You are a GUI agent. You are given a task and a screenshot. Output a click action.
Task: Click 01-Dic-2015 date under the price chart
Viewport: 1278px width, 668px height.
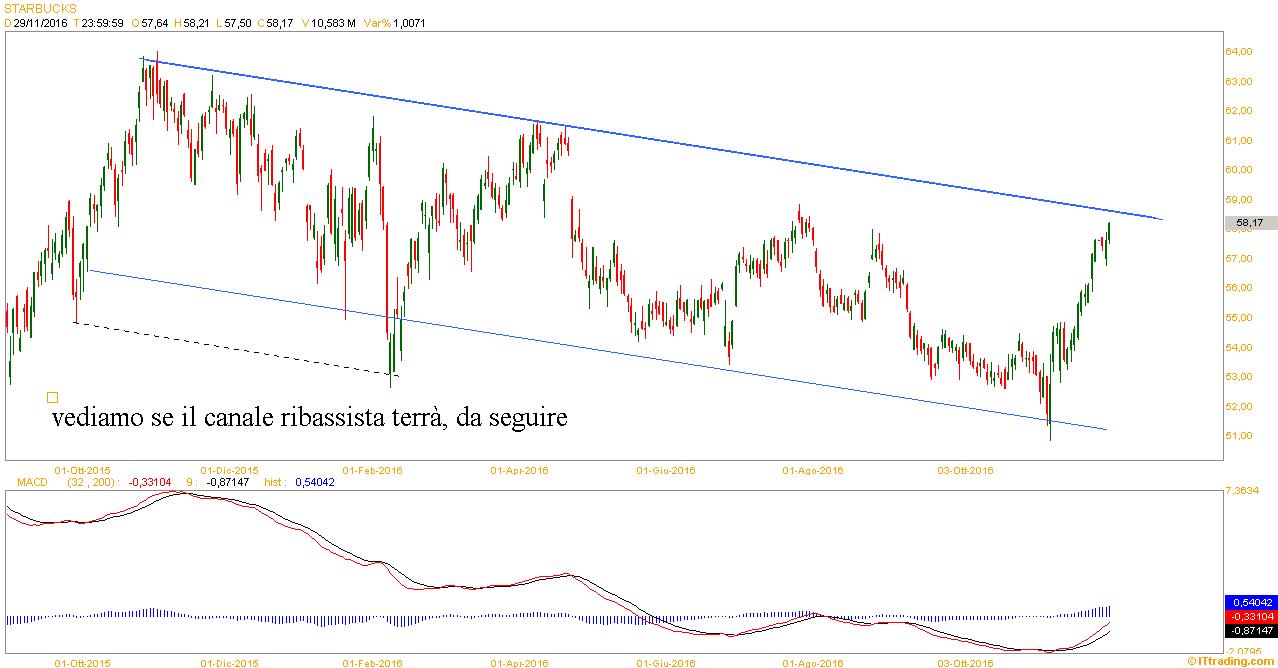230,469
